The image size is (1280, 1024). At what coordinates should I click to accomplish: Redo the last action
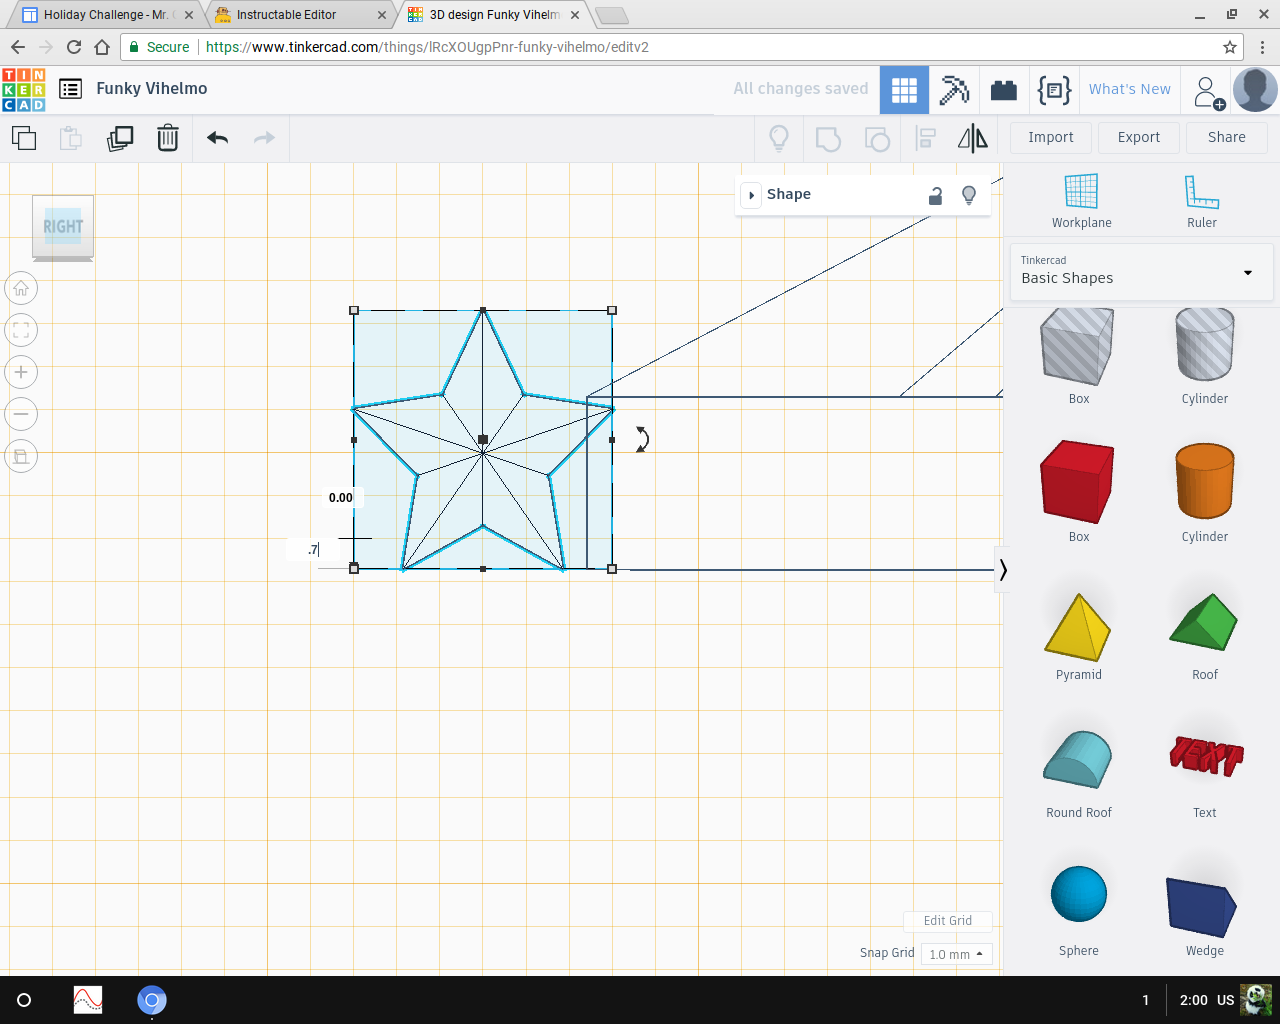(x=264, y=138)
